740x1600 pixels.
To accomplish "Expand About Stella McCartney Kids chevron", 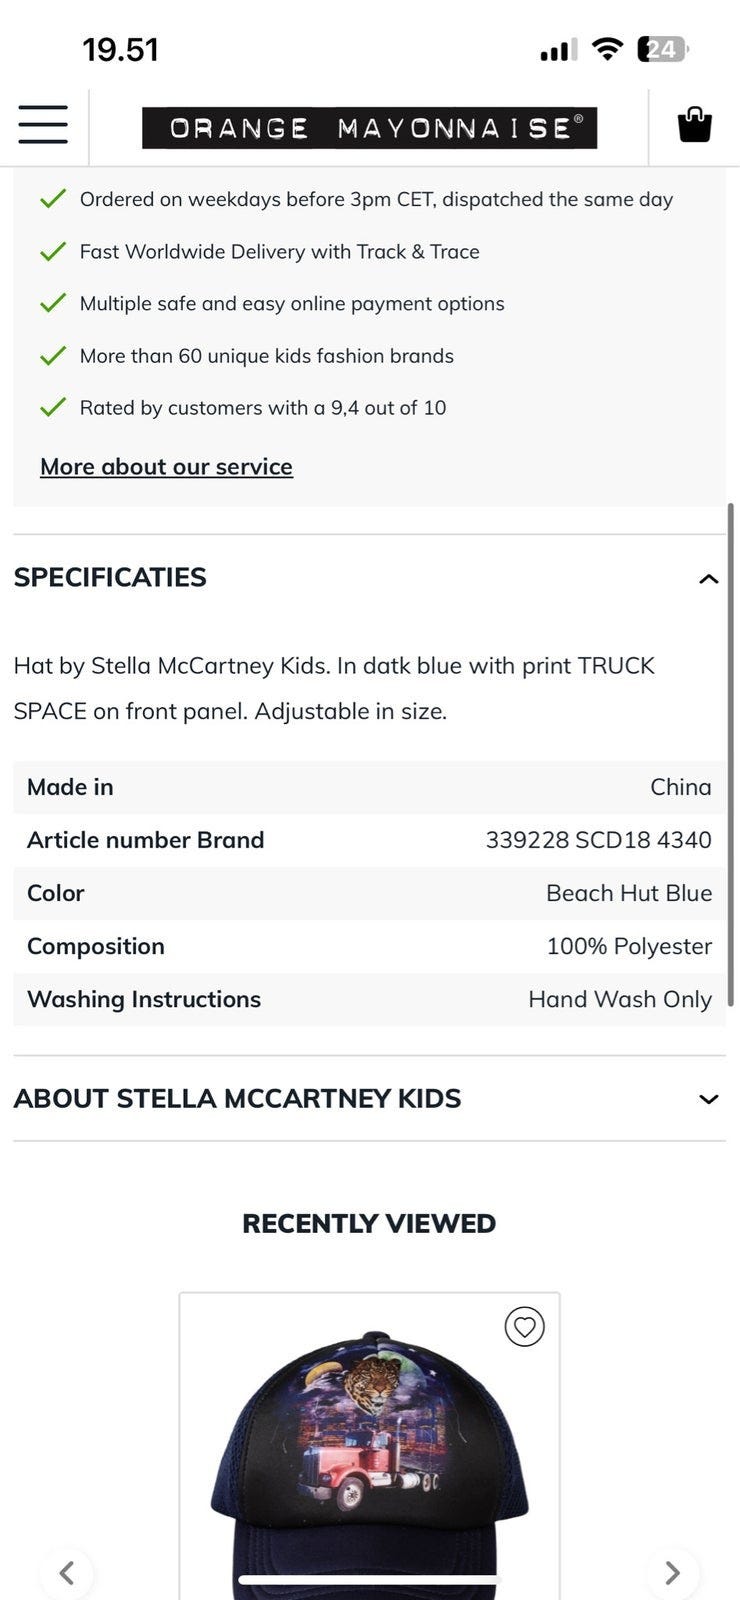I will [x=709, y=1099].
